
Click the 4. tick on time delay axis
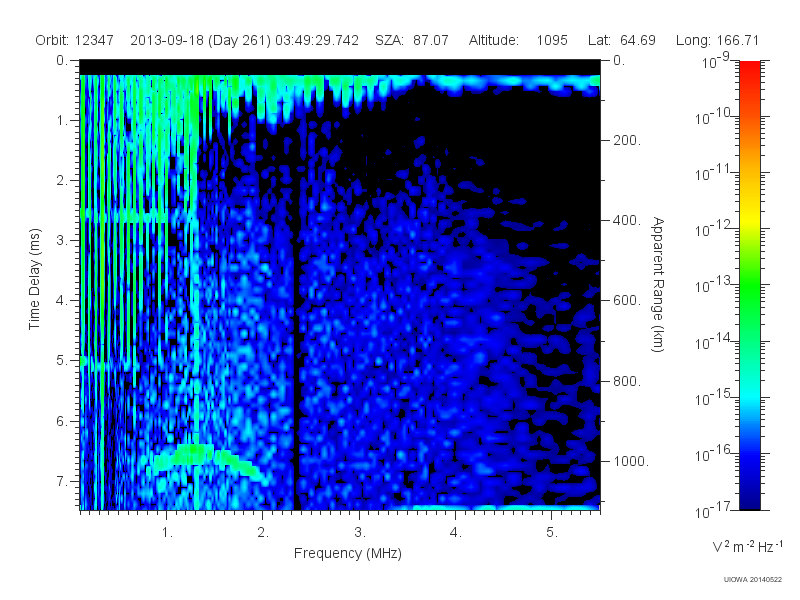click(x=61, y=301)
